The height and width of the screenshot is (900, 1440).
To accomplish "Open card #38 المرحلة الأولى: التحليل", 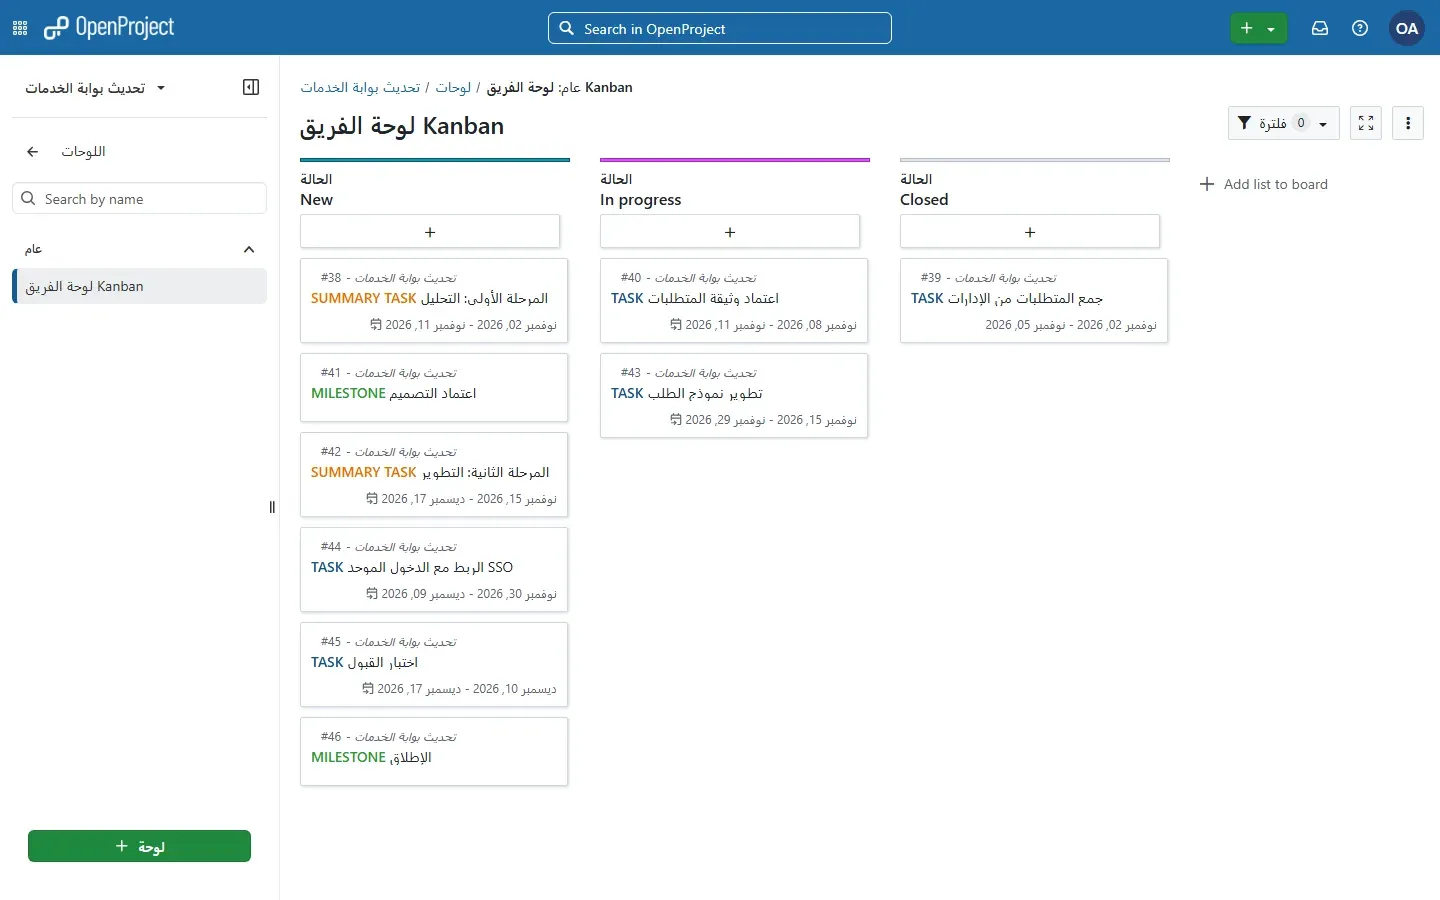I will point(434,300).
